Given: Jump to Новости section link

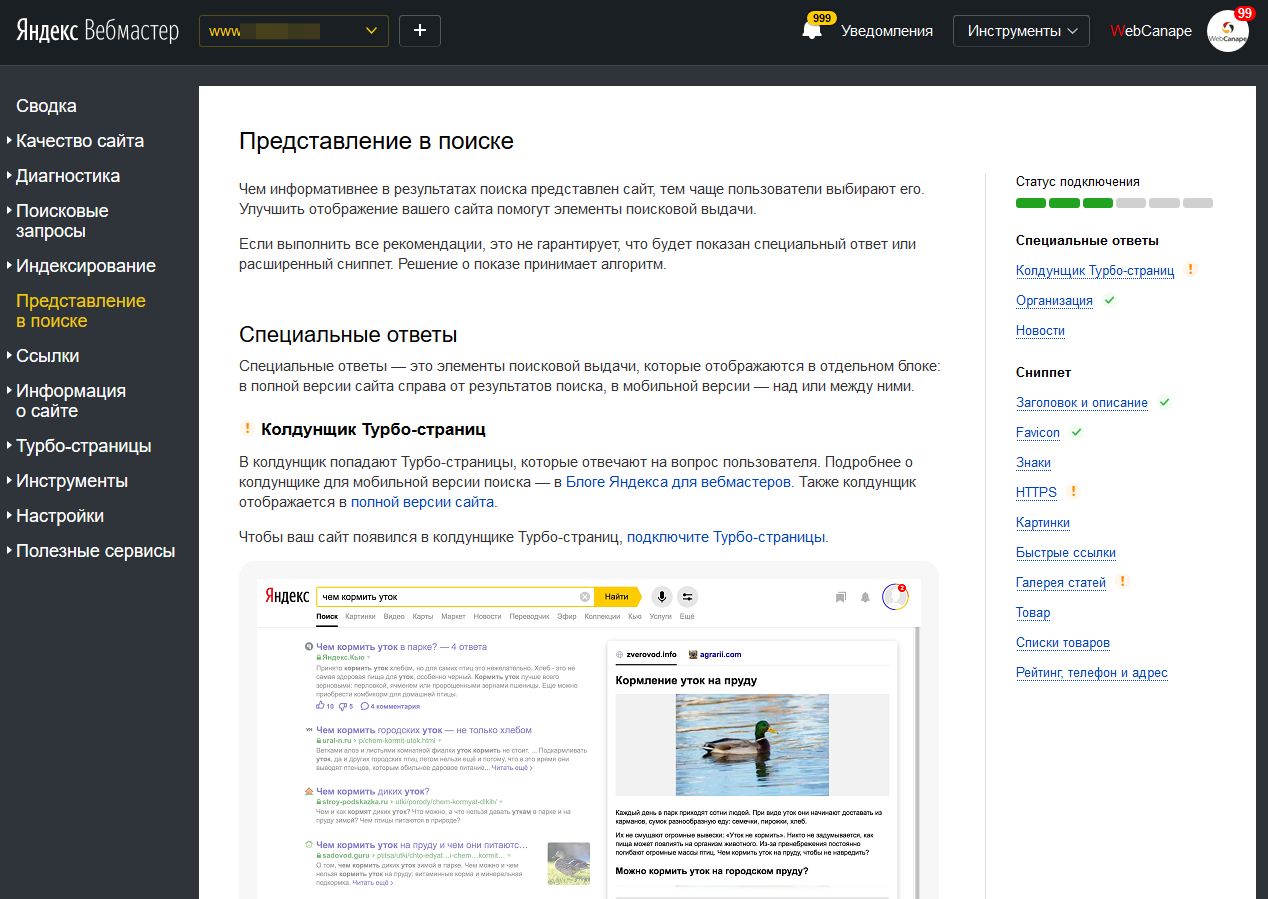Looking at the screenshot, I should pyautogui.click(x=1040, y=331).
